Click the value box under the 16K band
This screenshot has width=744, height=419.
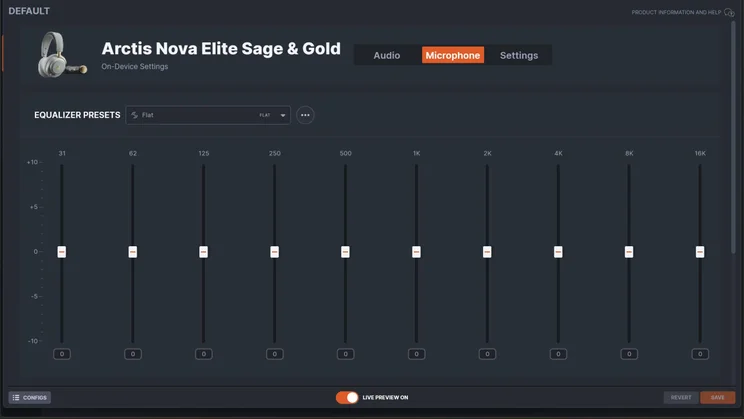(700, 354)
